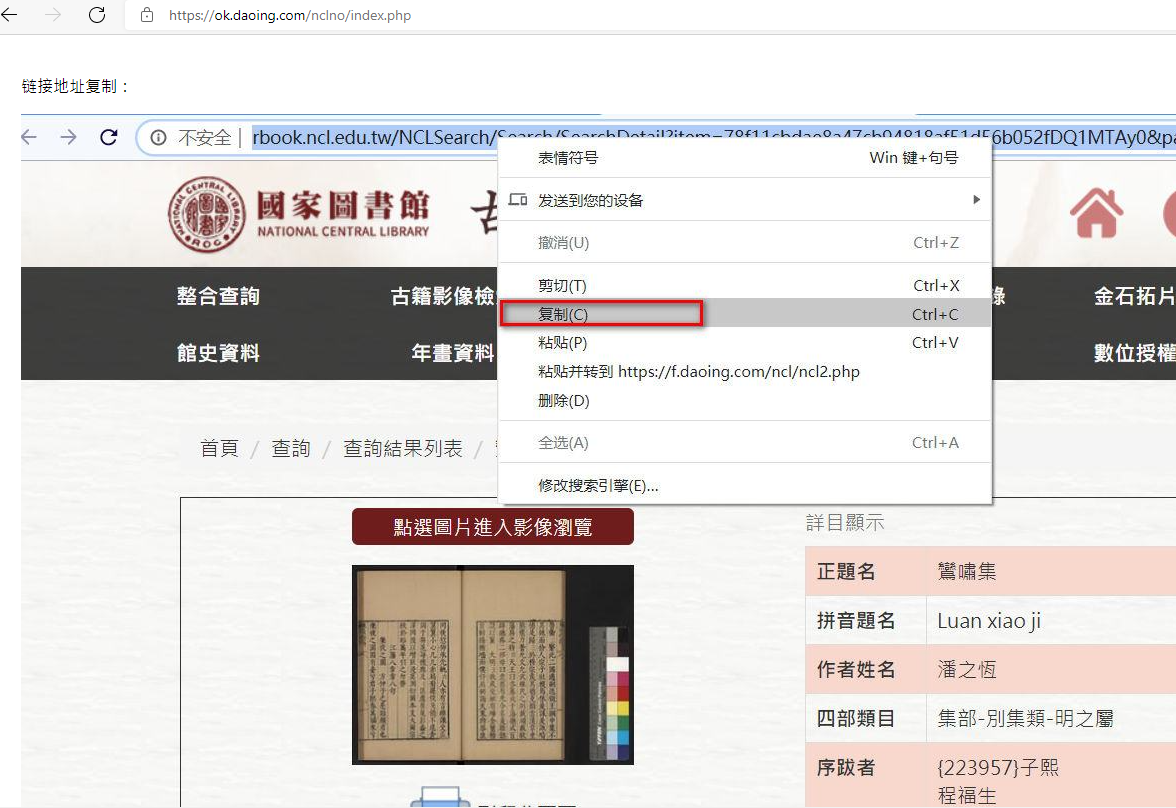Pick 表情符号 from the context menu
The width and height of the screenshot is (1176, 808).
(568, 158)
